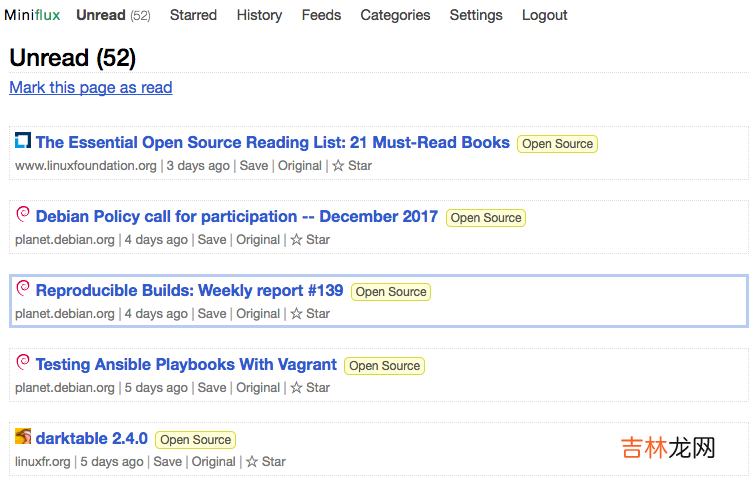
Task: Click Mark this page as read
Action: (91, 87)
